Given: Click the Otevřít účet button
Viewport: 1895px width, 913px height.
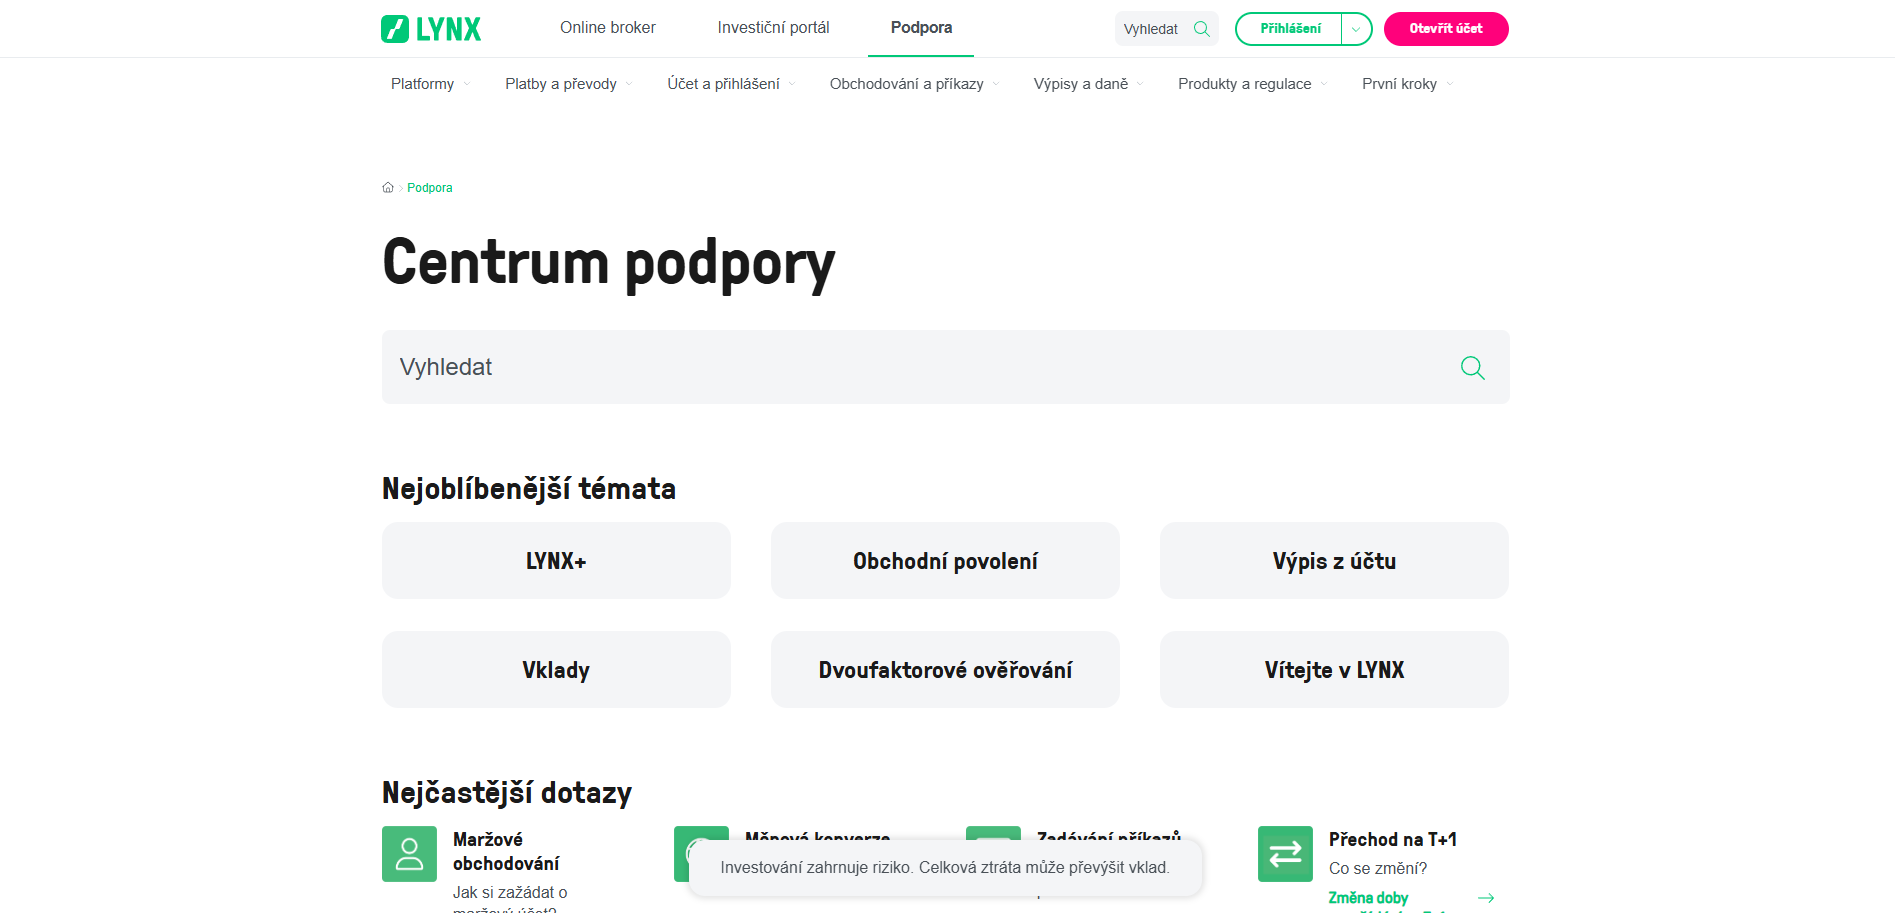Looking at the screenshot, I should point(1446,29).
